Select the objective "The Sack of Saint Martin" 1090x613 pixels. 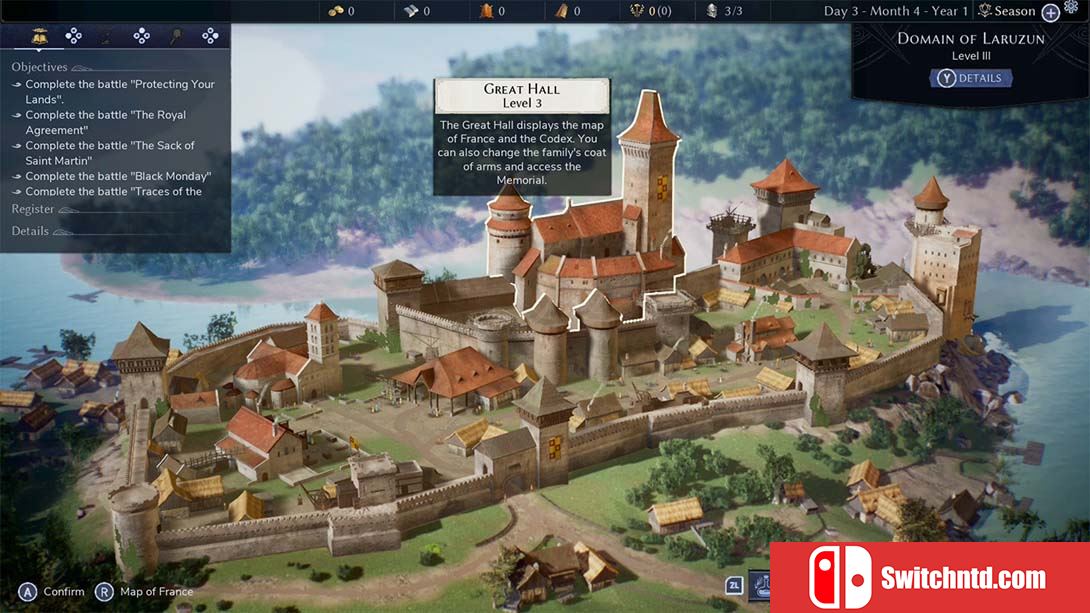(104, 153)
